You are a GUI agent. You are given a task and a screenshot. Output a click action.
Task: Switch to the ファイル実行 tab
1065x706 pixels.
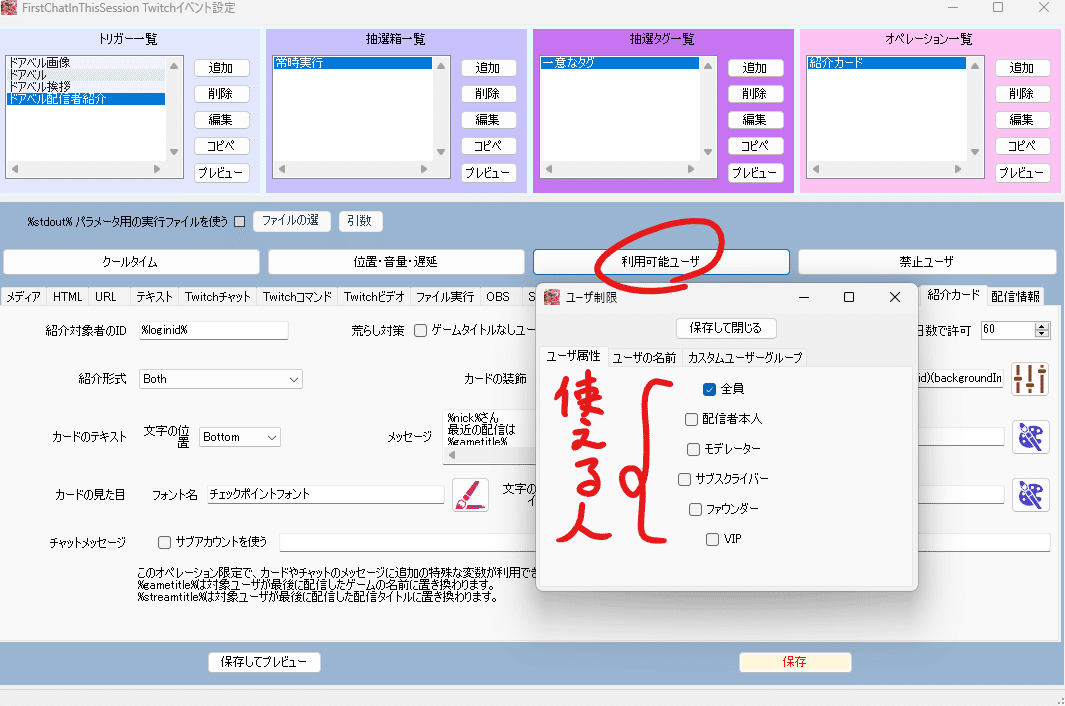445,297
